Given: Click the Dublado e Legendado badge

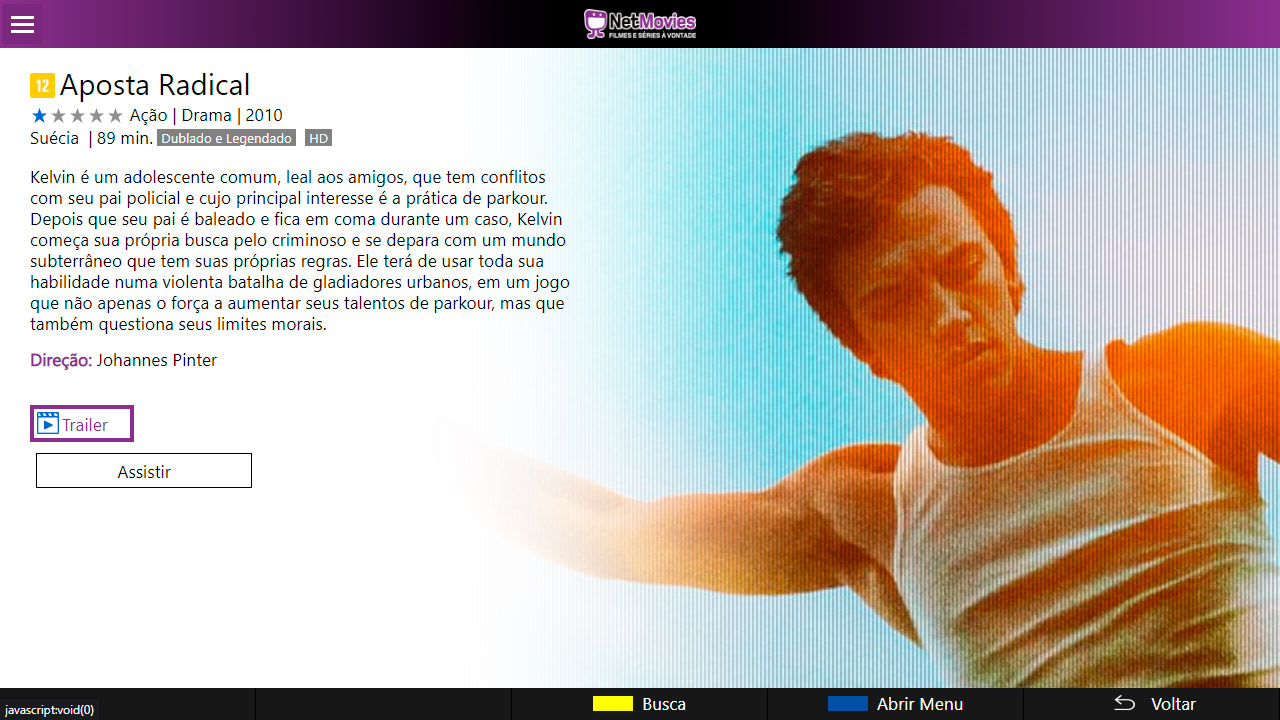Looking at the screenshot, I should pyautogui.click(x=226, y=138).
